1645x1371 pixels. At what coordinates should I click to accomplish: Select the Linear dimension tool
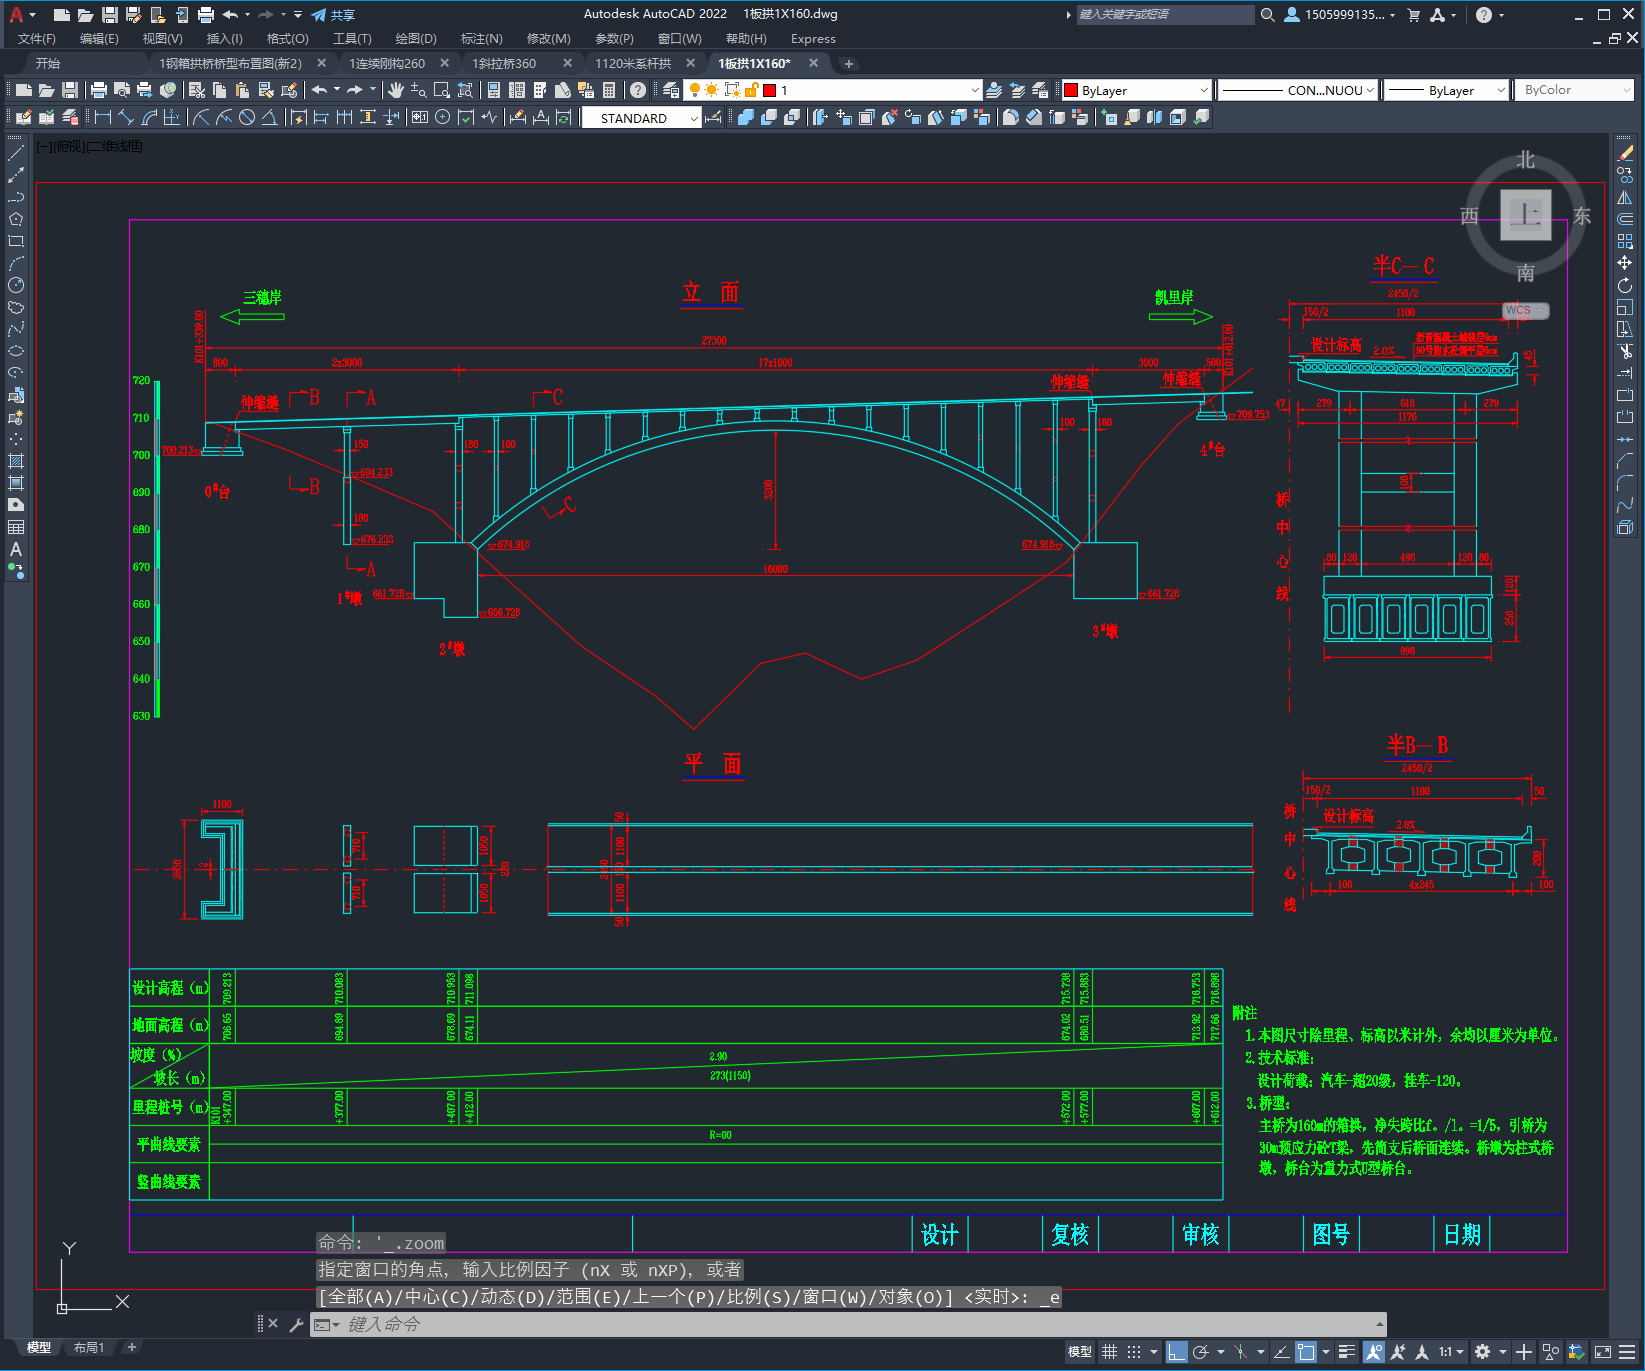[x=102, y=117]
